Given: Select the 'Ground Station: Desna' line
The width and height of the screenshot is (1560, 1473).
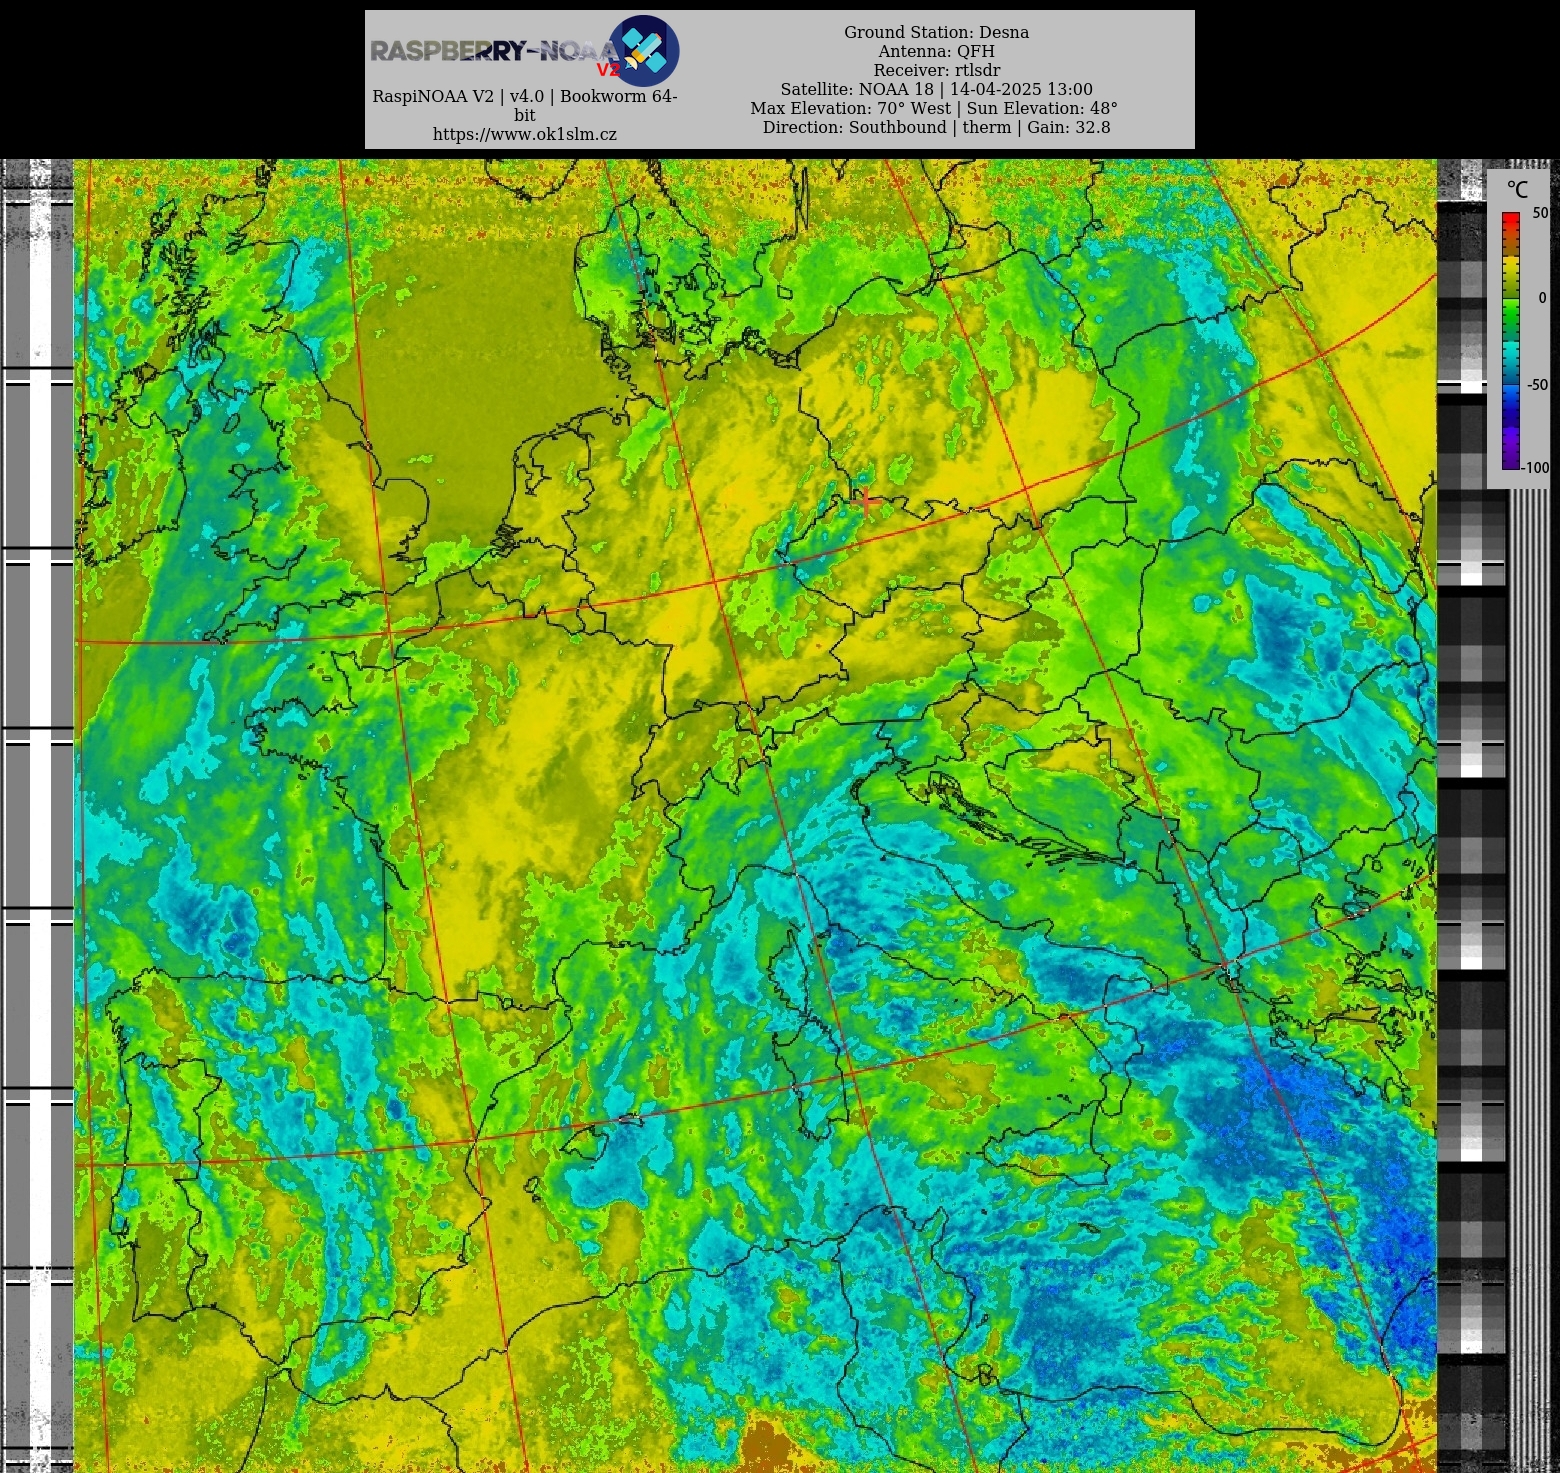Looking at the screenshot, I should tap(936, 32).
